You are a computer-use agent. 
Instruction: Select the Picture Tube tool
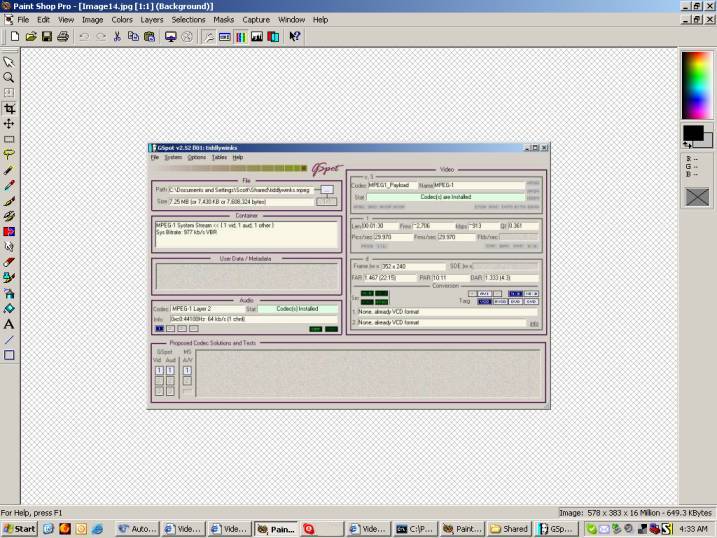click(x=9, y=278)
